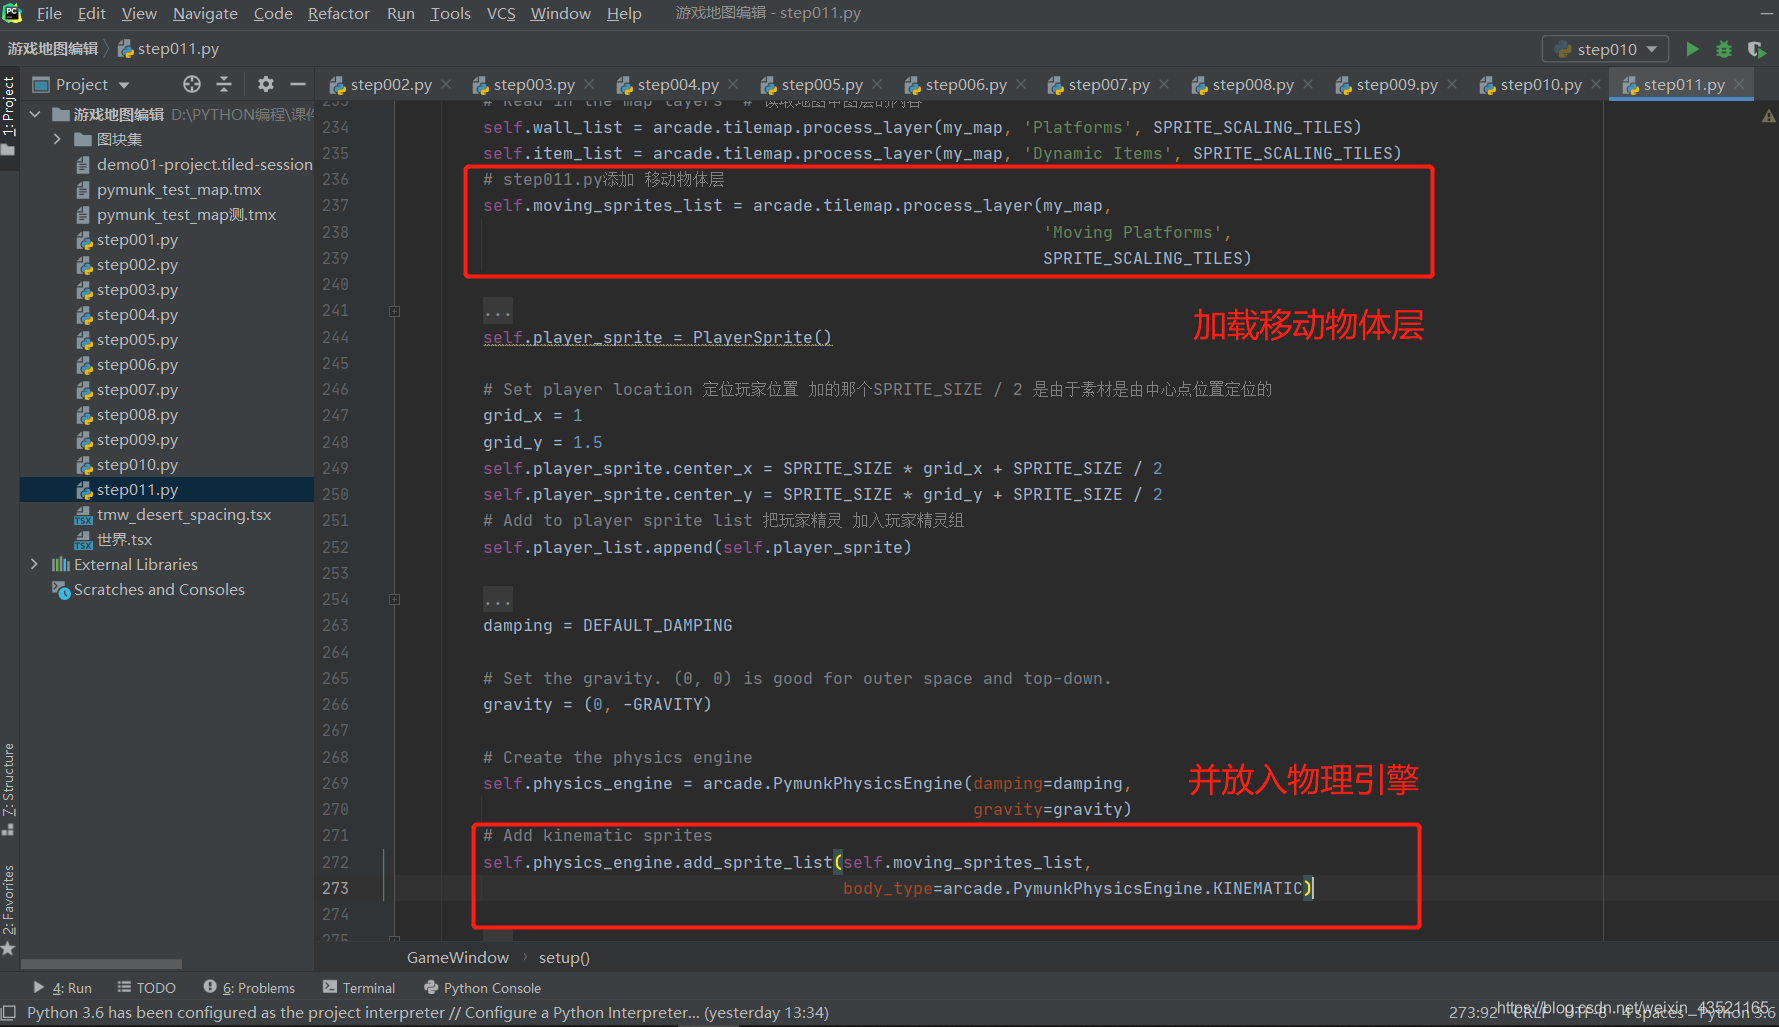Image resolution: width=1779 pixels, height=1027 pixels.
Task: Click line number 273 in gutter
Action: (x=335, y=888)
